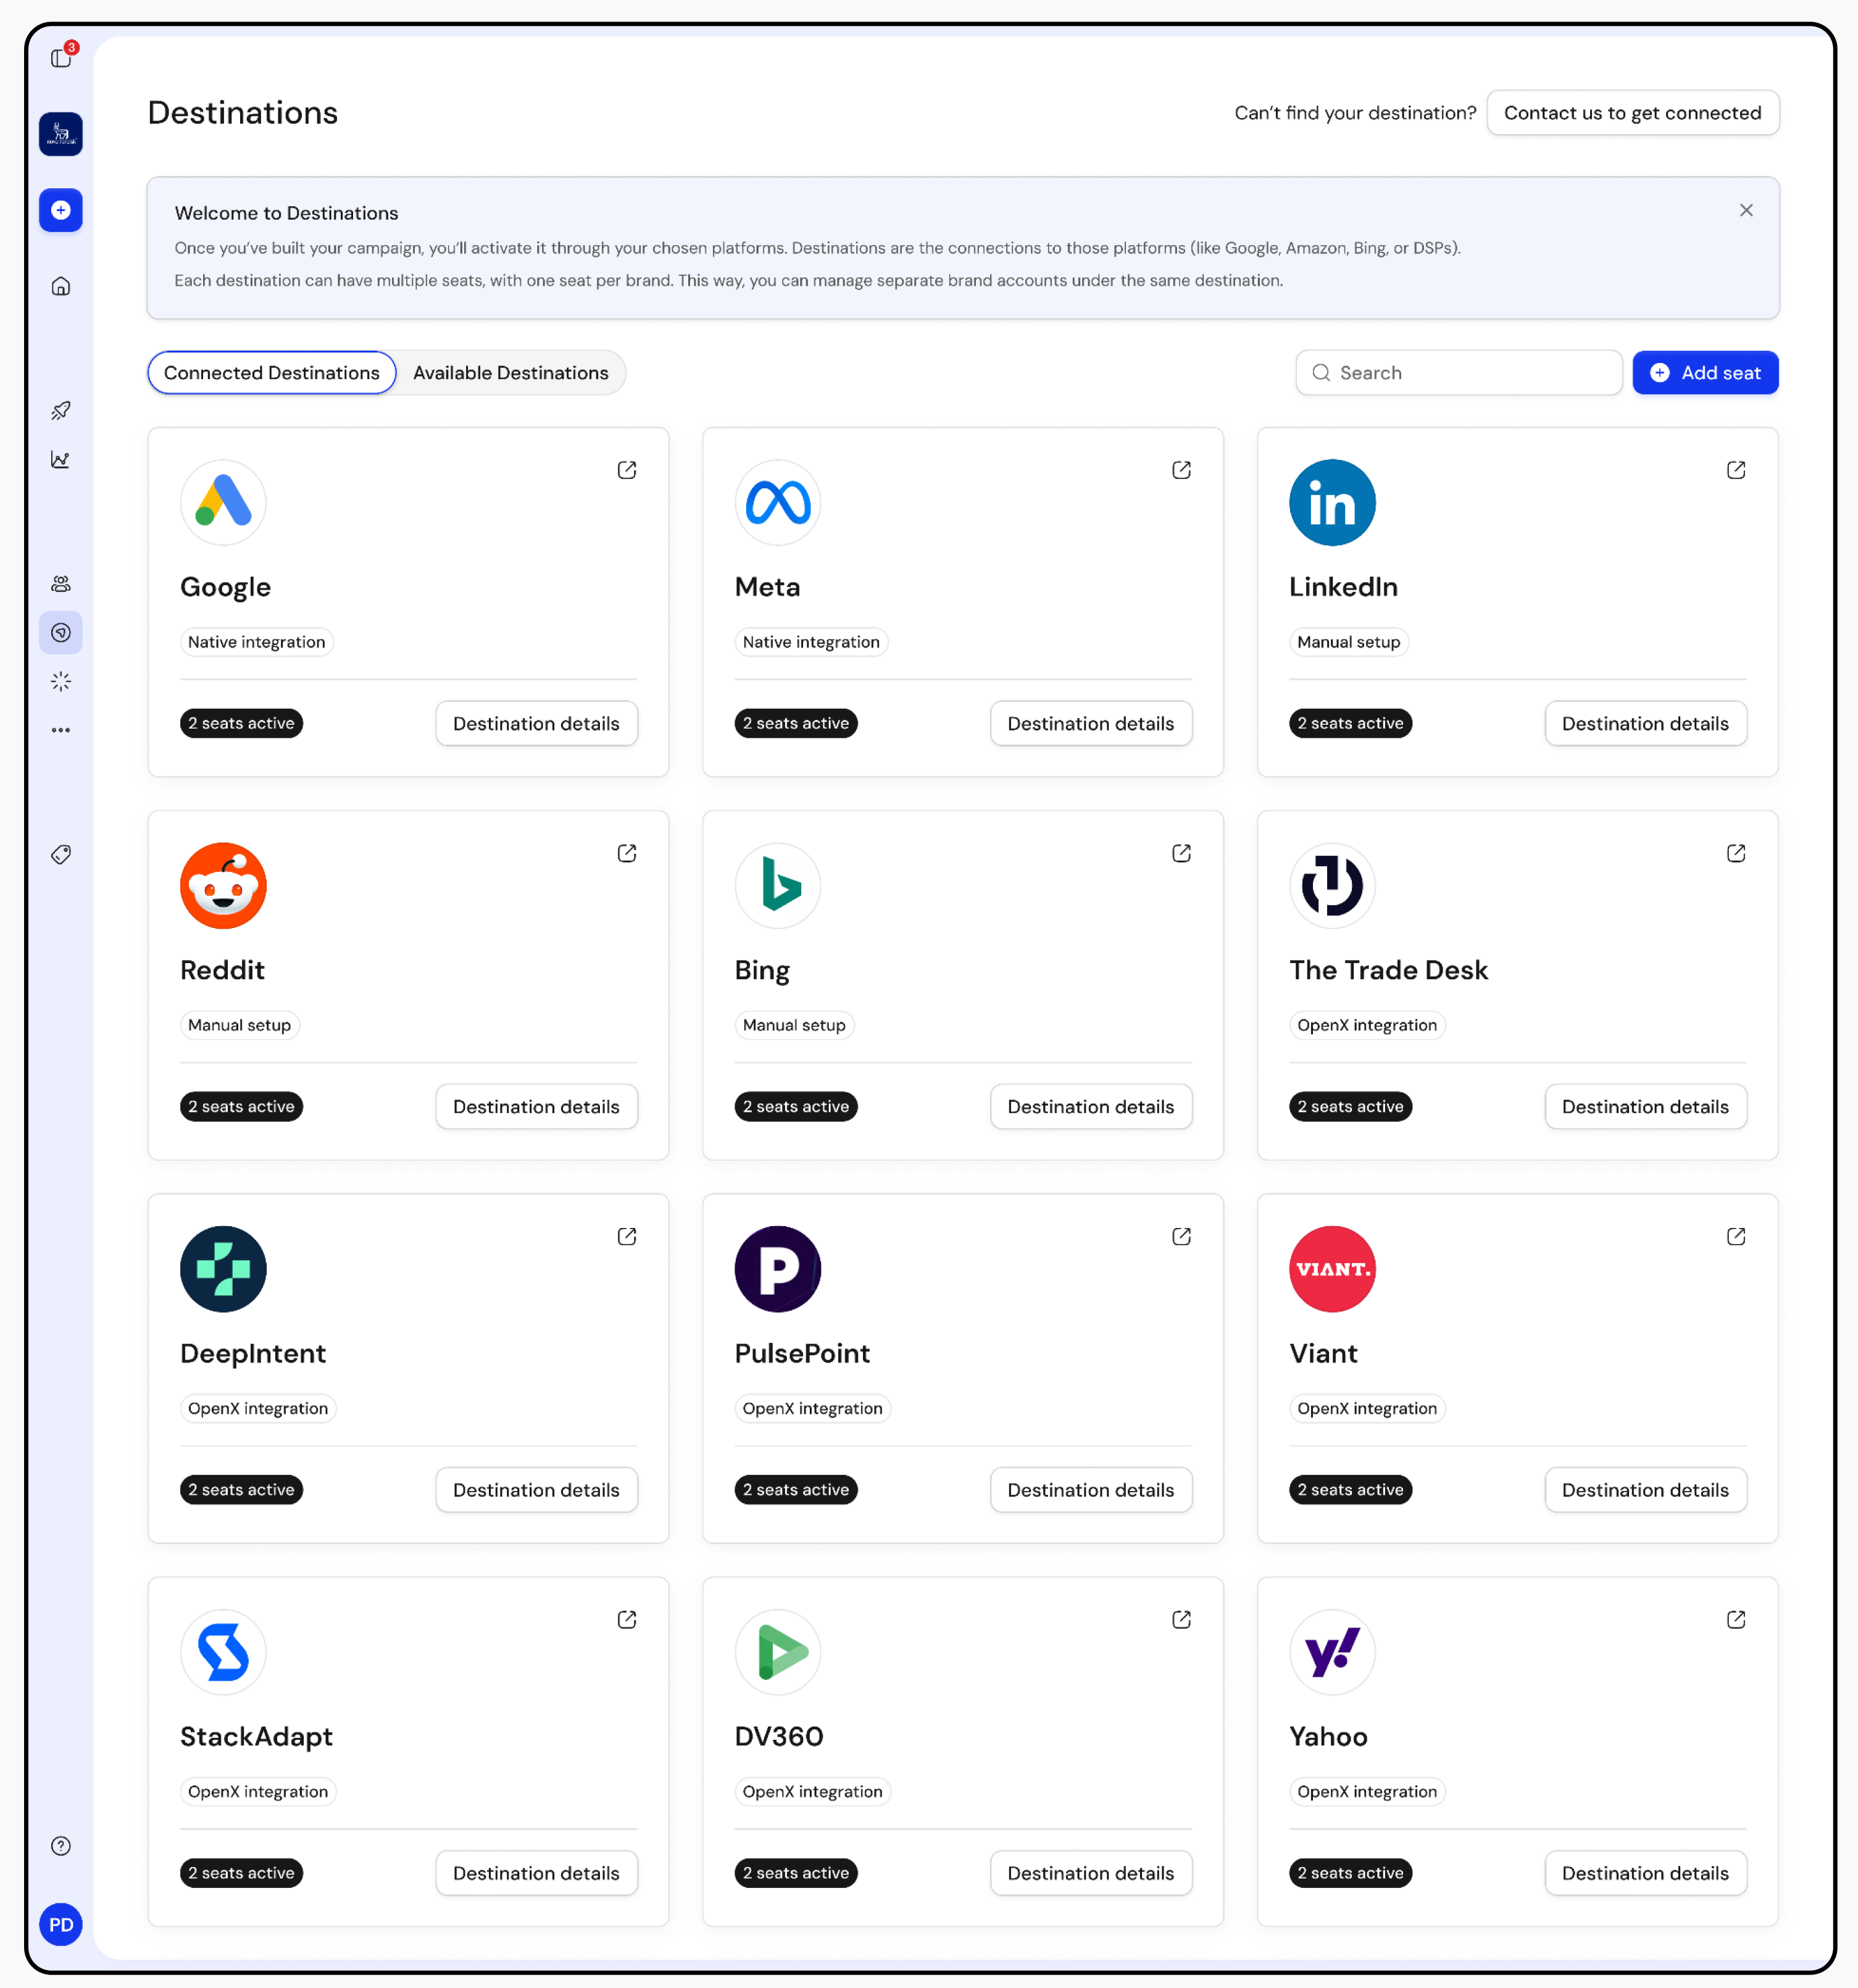Viewport: 1858px width, 1988px height.
Task: Open the audiences people sidebar icon
Action: [61, 584]
